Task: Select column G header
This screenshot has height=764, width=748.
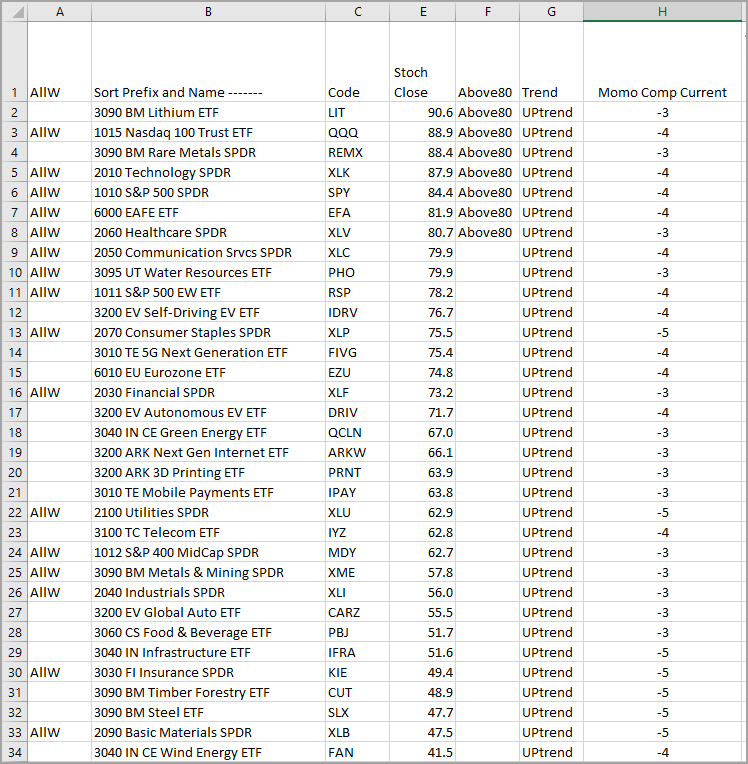Action: tap(551, 12)
